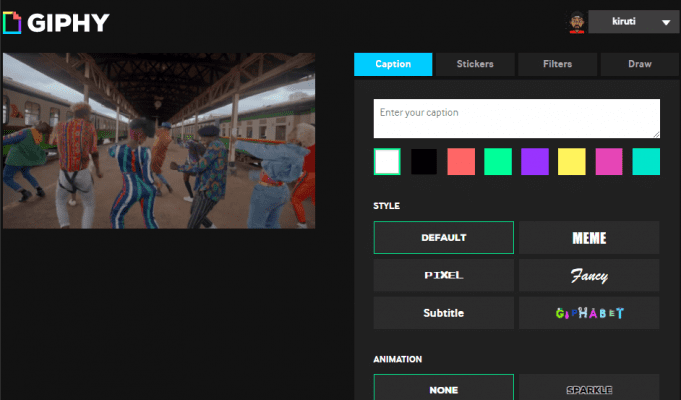Open the kiruti user avatar
Viewport: 681px width, 400px height.
(x=577, y=22)
